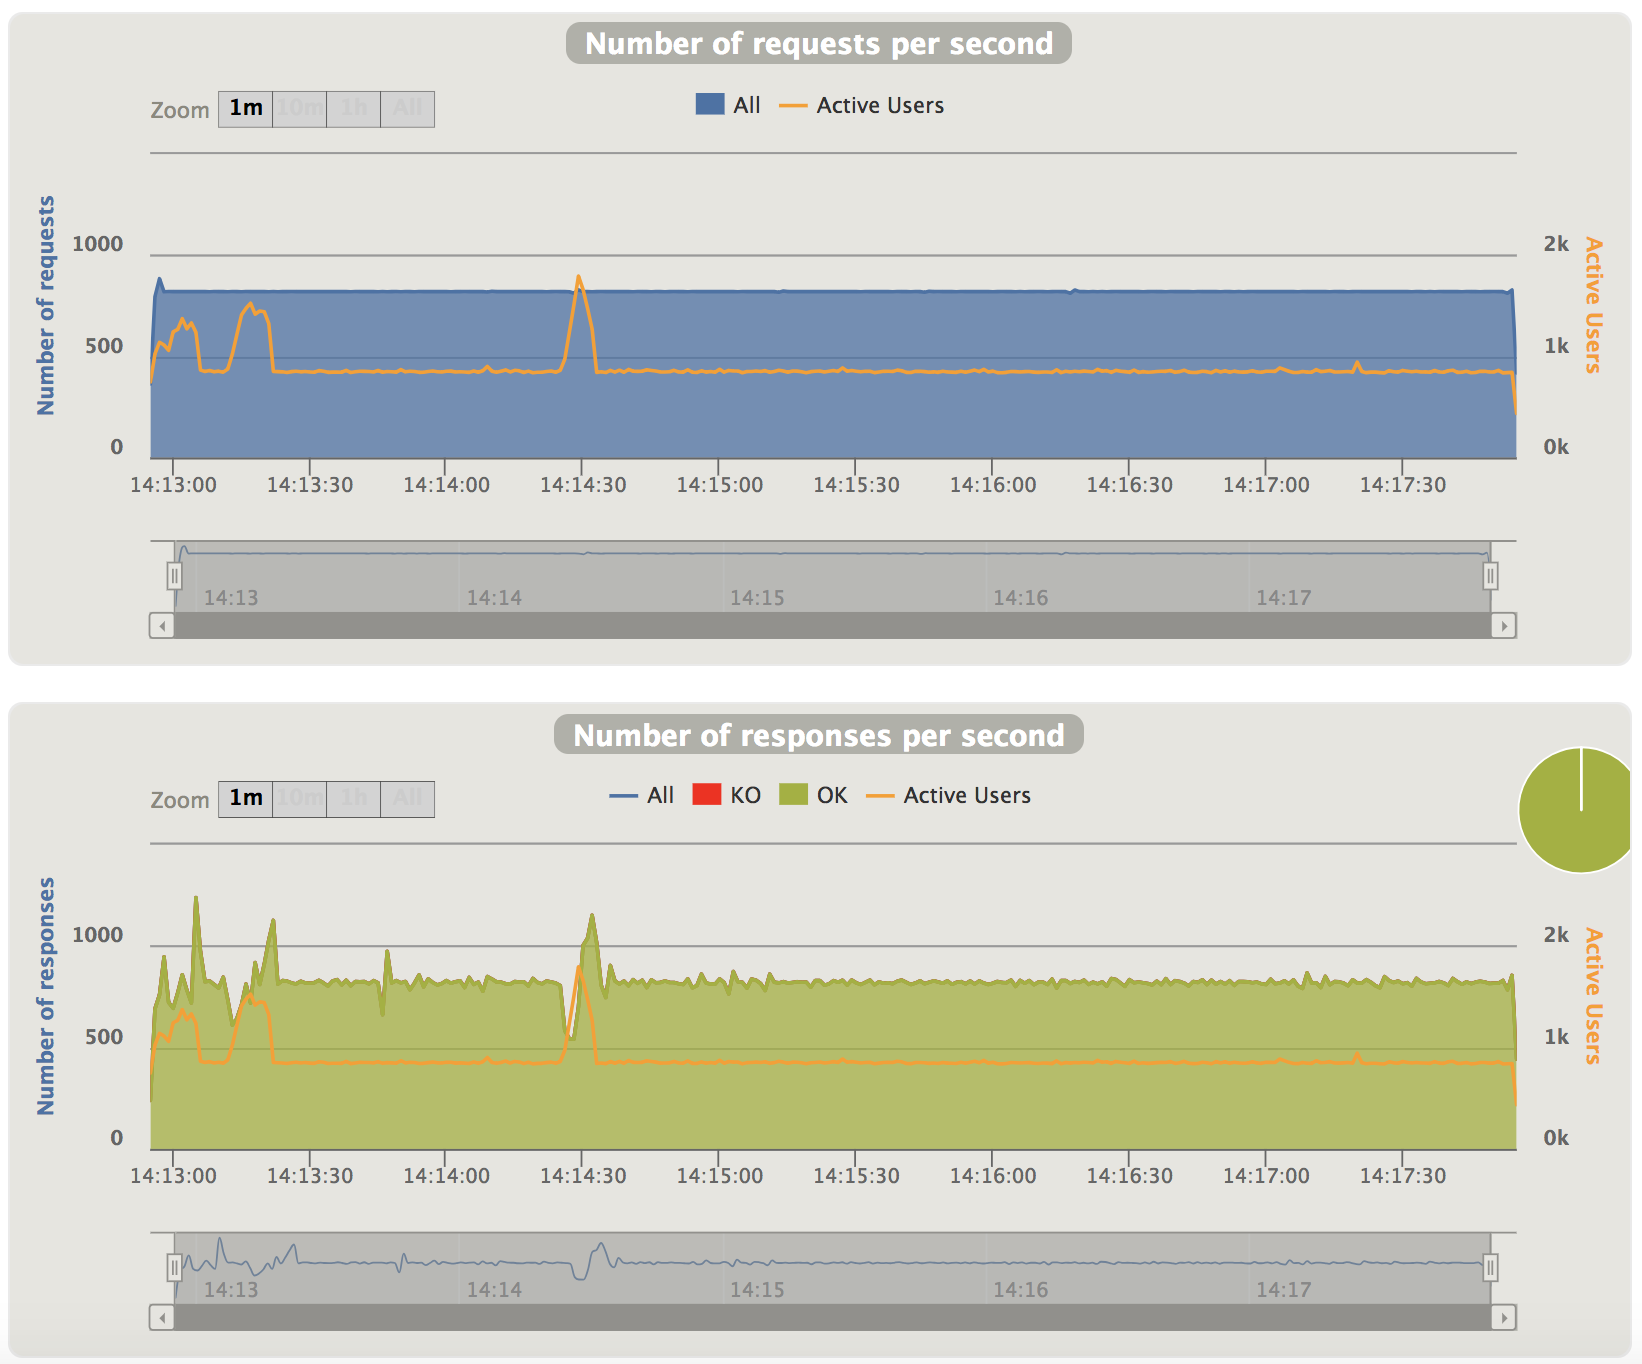The height and width of the screenshot is (1364, 1642).
Task: Click right scroll arrow in responses navigator
Action: pyautogui.click(x=1504, y=1318)
